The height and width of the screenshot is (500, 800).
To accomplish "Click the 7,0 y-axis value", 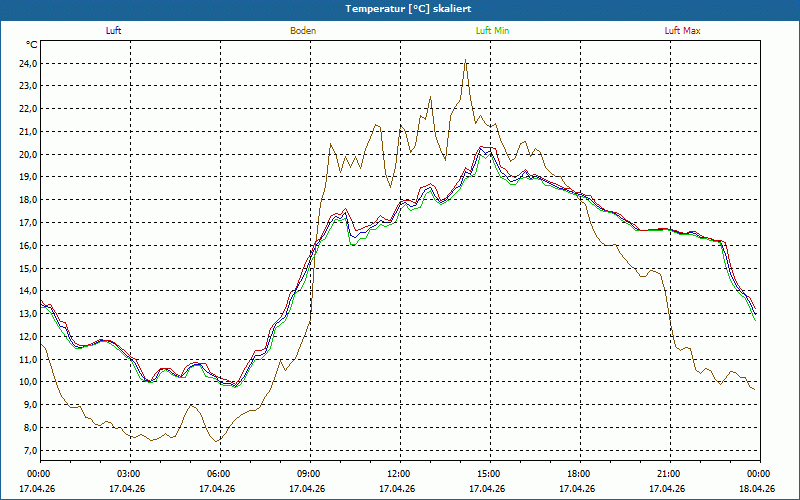I will [30, 451].
